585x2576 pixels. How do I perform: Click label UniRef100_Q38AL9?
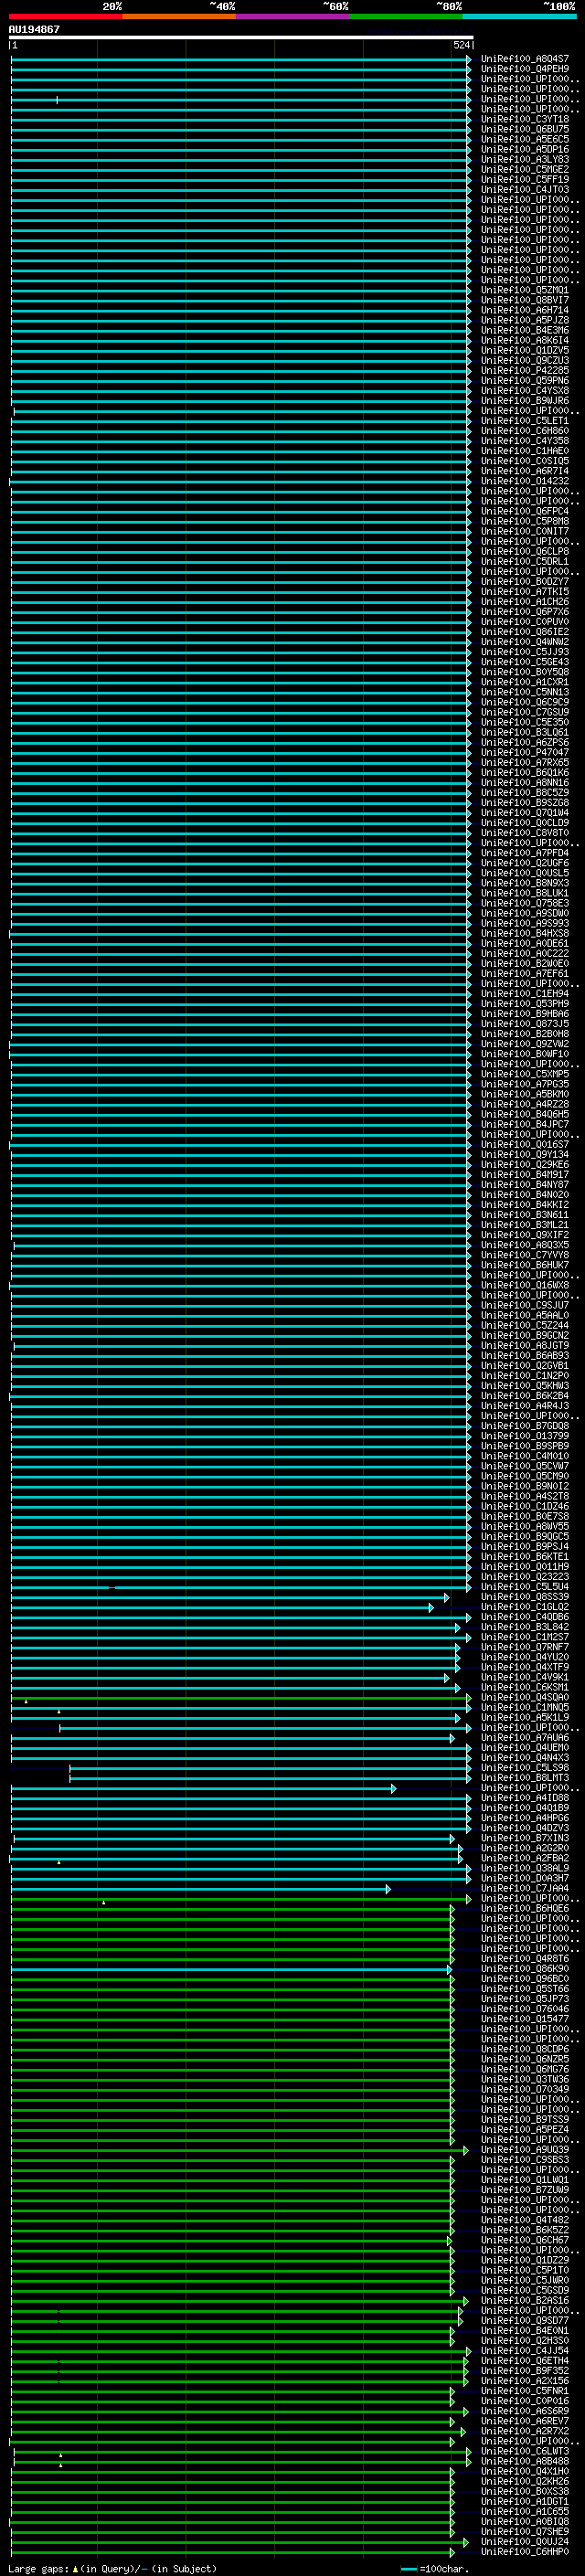pyautogui.click(x=525, y=1868)
